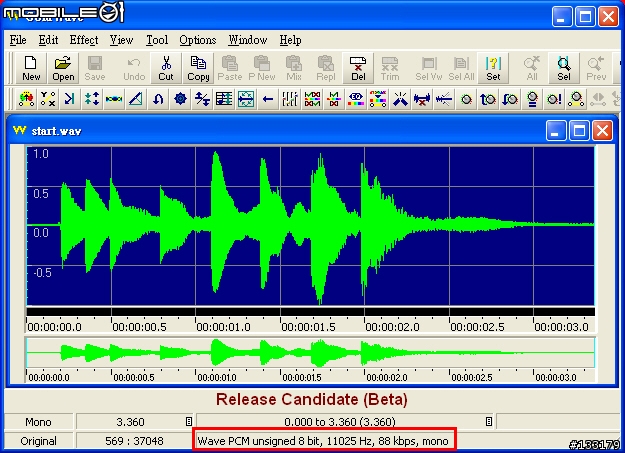Screen dimensions: 625x453
Task: Open the File menu
Action: (18, 40)
